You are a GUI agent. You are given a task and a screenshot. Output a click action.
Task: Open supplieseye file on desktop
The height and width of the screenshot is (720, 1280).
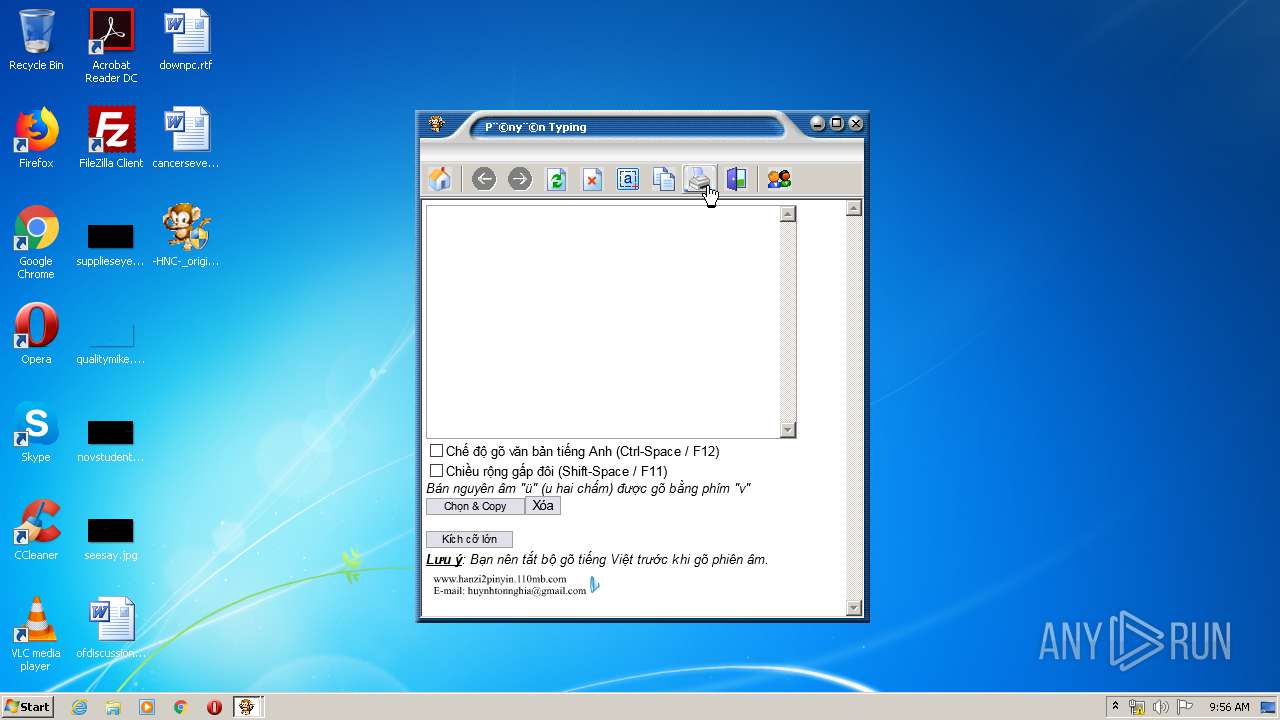point(111,245)
